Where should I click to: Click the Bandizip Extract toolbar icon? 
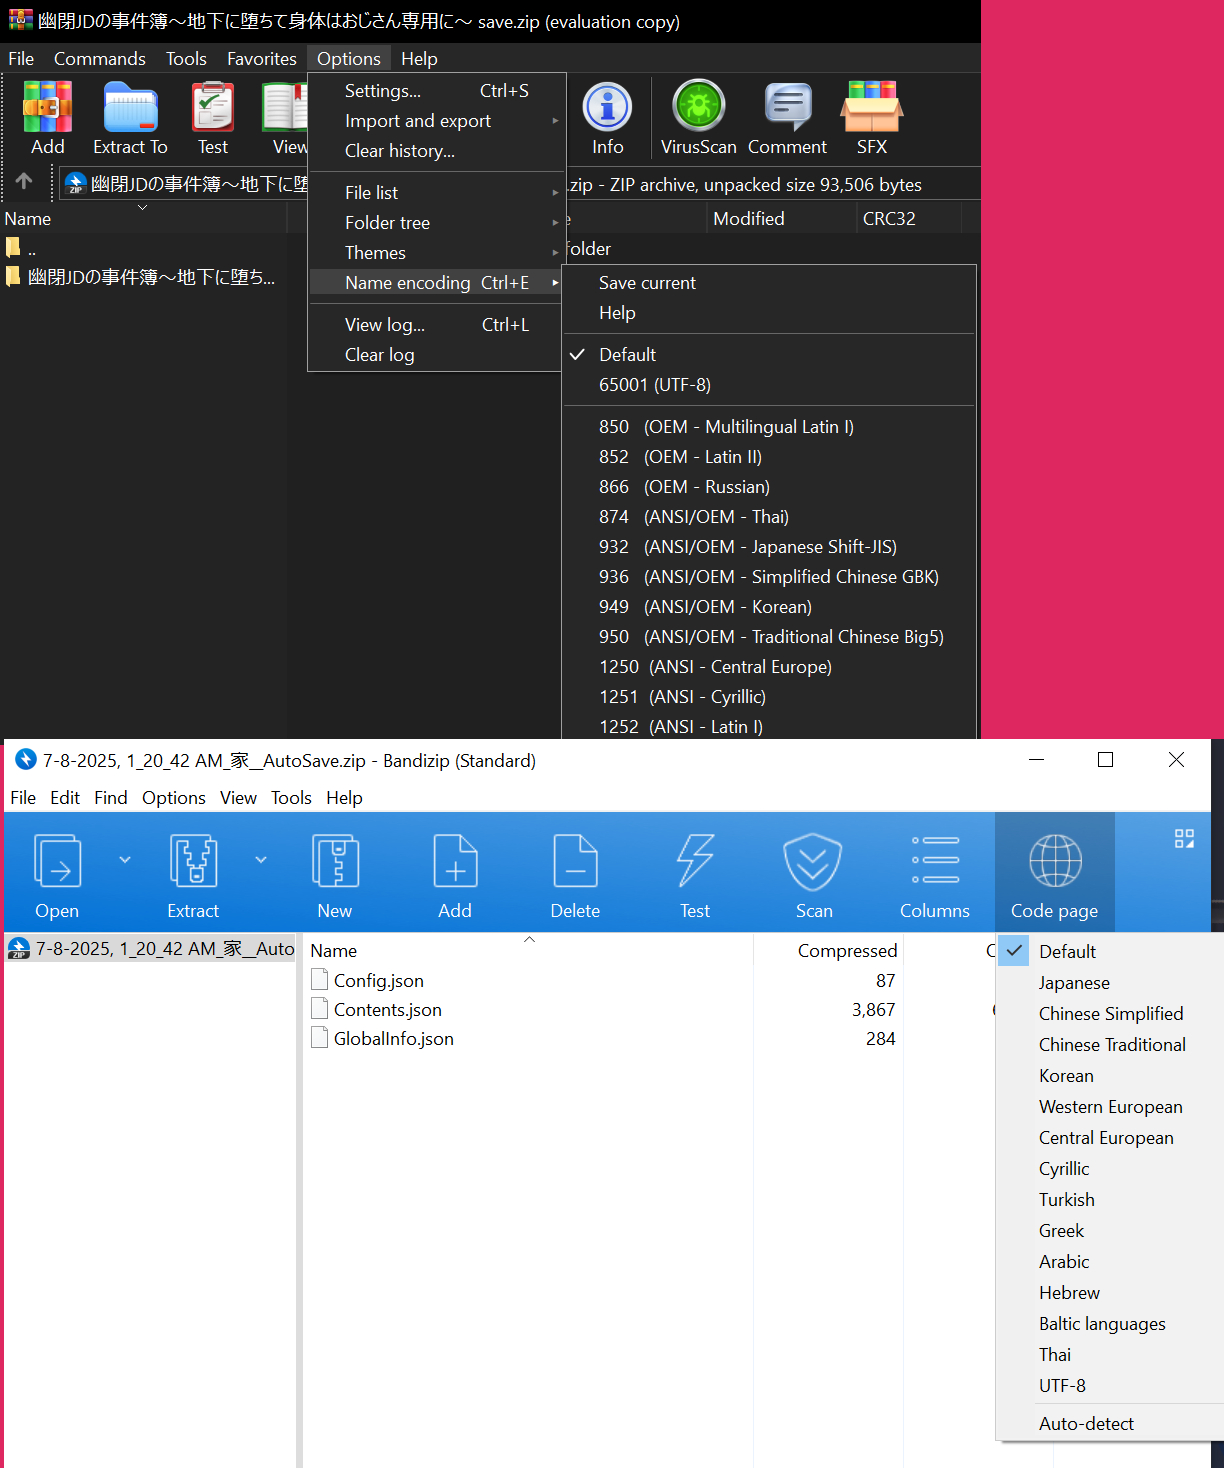(x=193, y=861)
